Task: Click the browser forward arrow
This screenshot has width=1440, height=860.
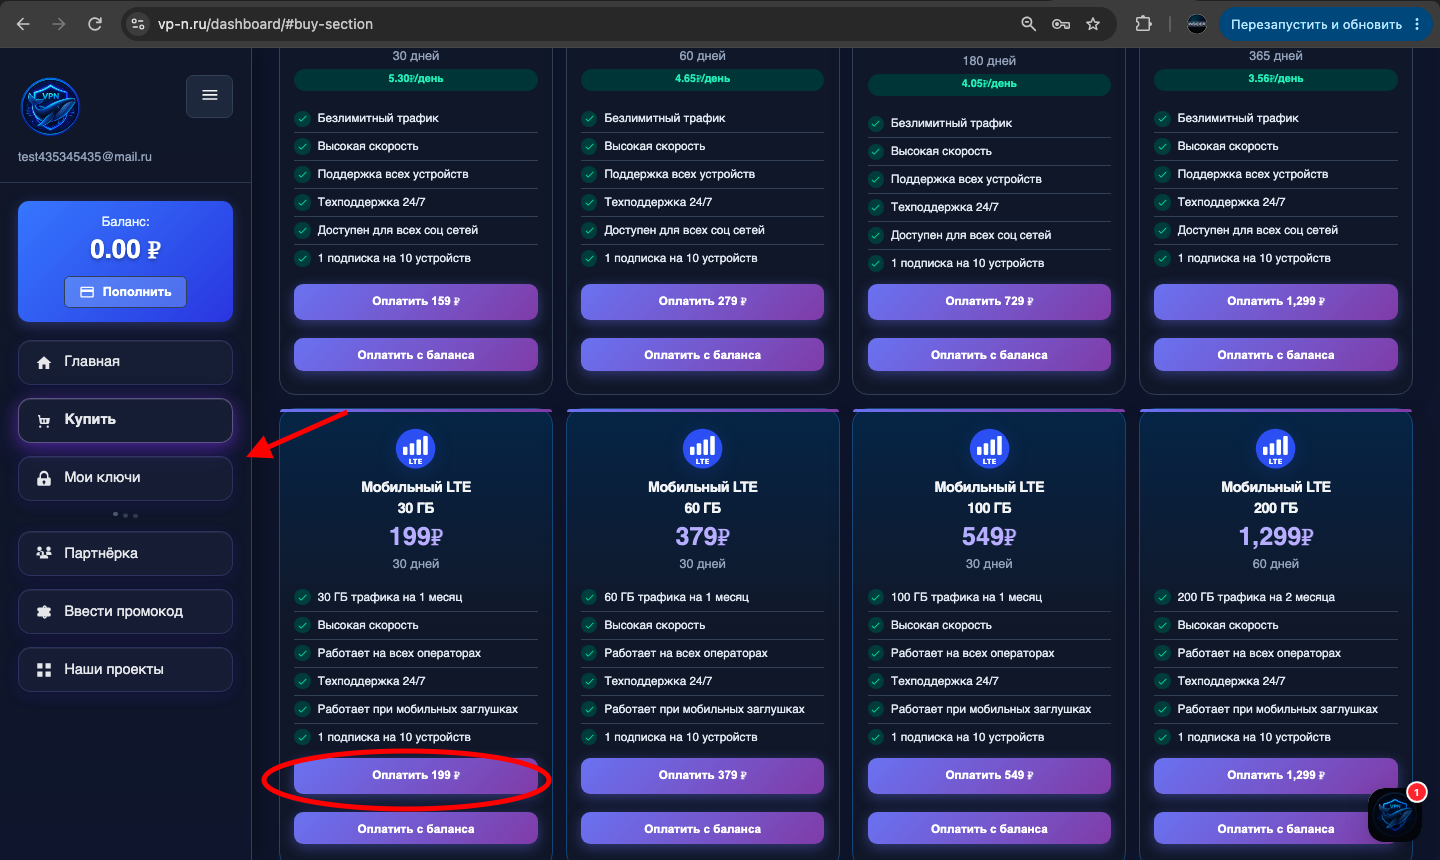Action: [x=59, y=24]
